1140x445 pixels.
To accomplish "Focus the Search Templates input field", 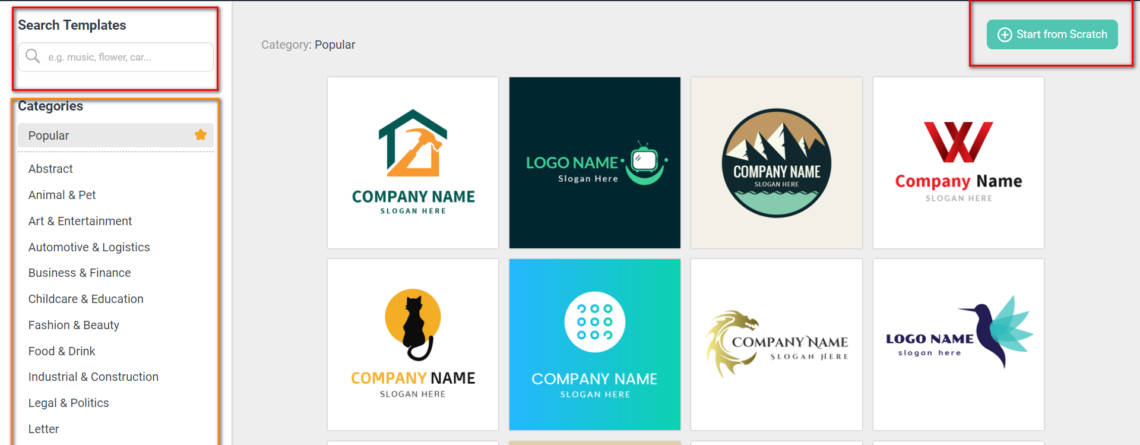I will (116, 57).
